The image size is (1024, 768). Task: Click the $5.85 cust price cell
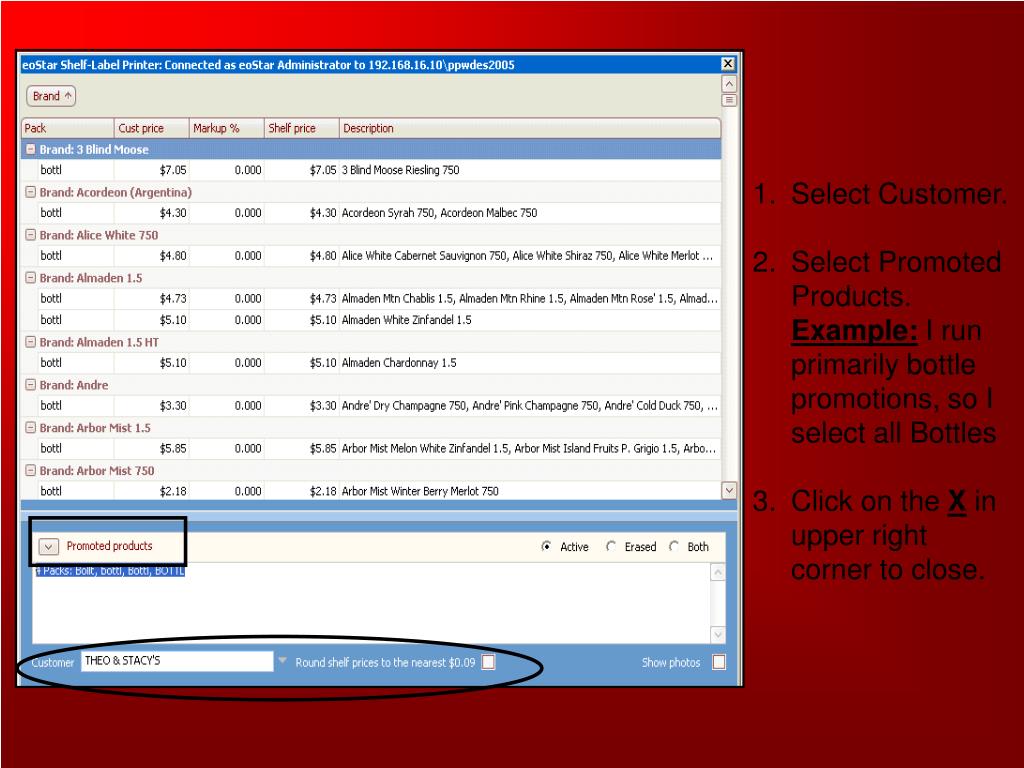coord(152,448)
